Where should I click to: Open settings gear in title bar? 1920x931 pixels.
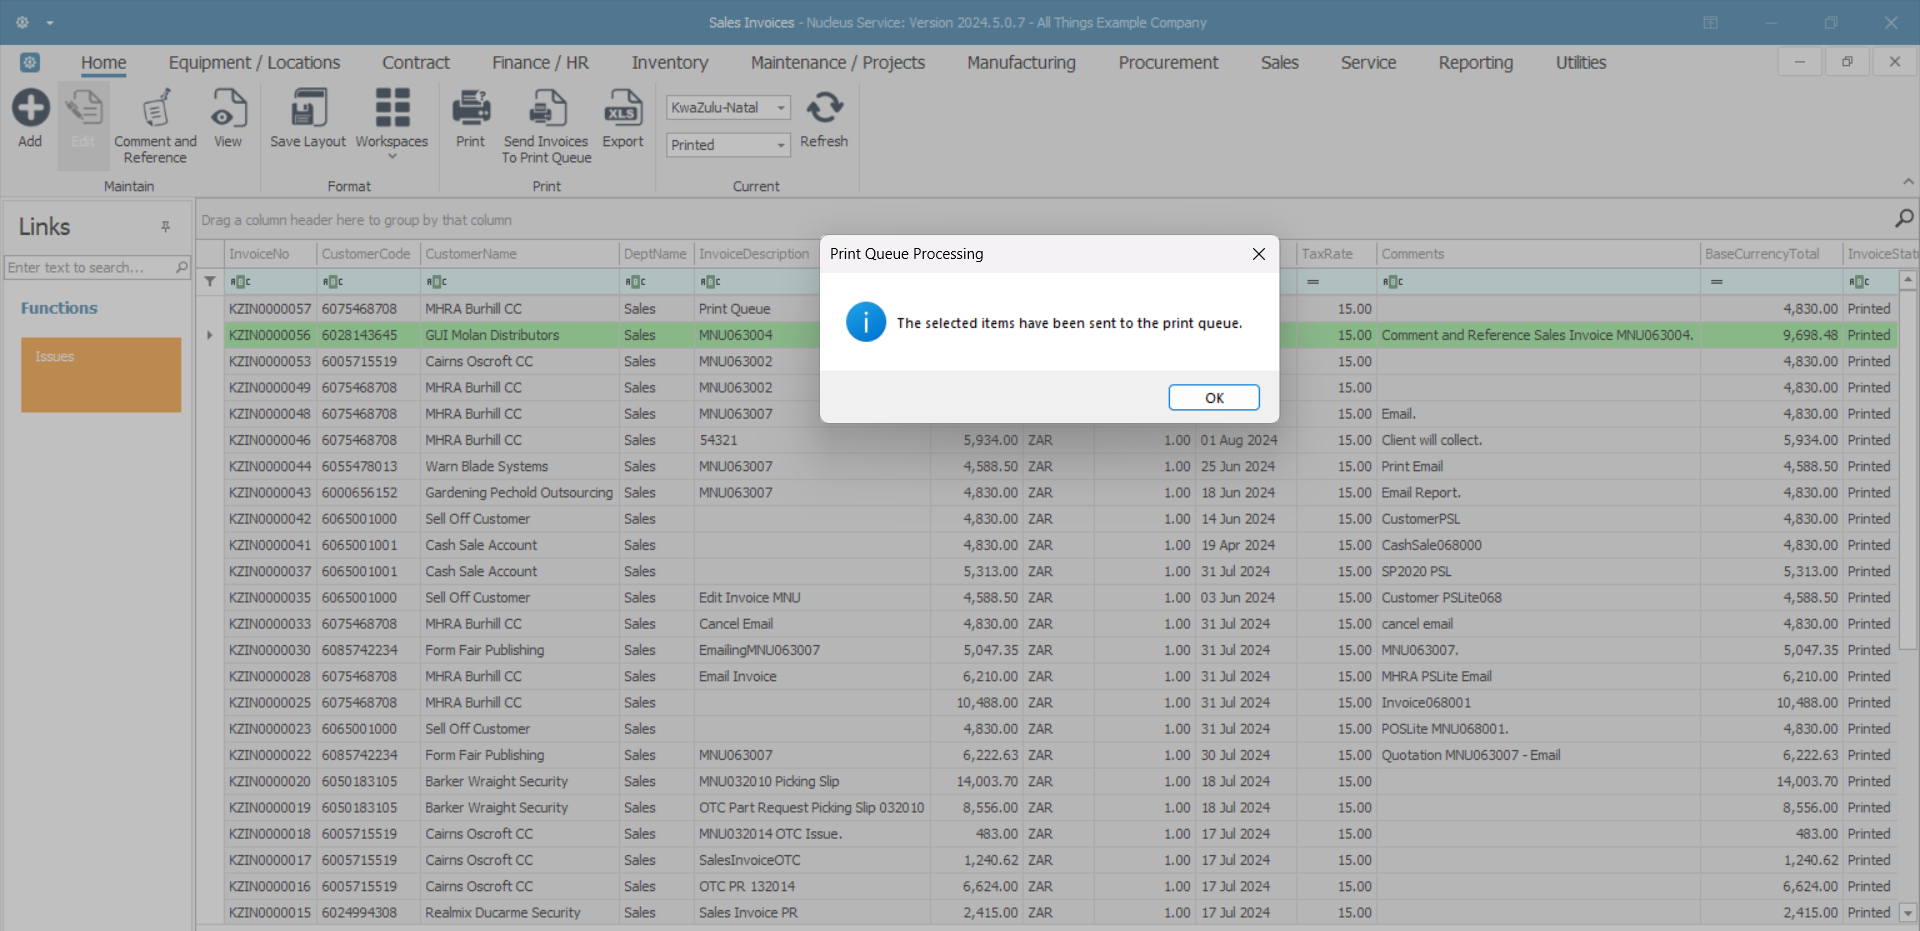[22, 22]
